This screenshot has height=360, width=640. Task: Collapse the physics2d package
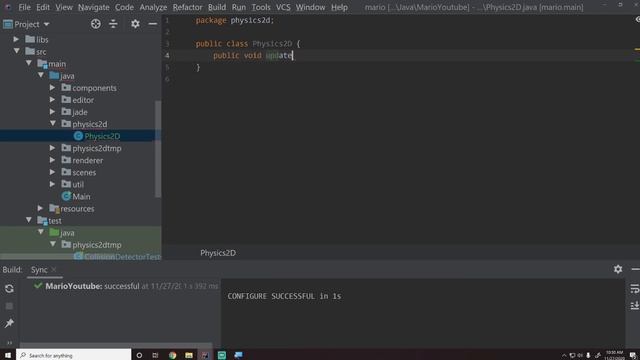[x=53, y=123]
